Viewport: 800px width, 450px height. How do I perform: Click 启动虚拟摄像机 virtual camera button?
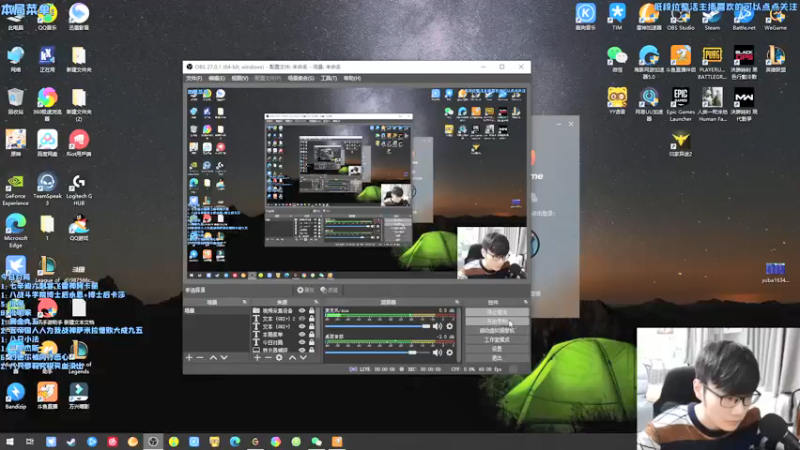pos(497,331)
